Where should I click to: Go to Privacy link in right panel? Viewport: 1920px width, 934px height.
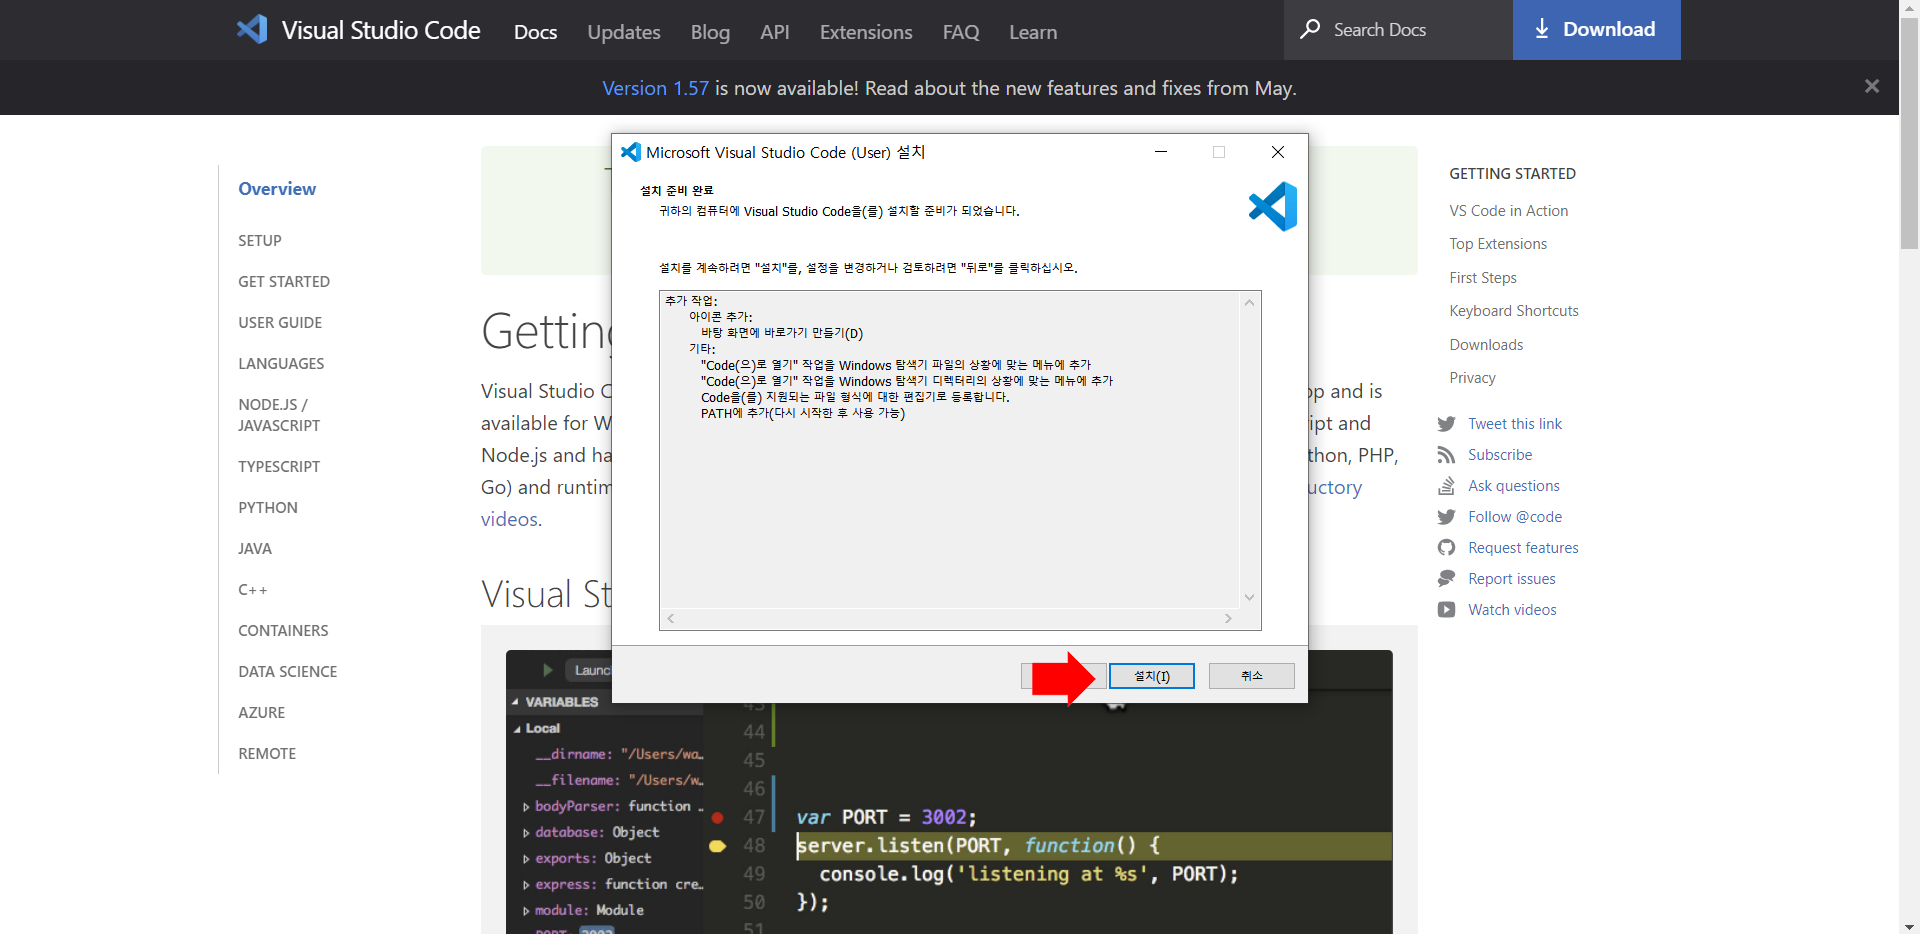point(1472,378)
